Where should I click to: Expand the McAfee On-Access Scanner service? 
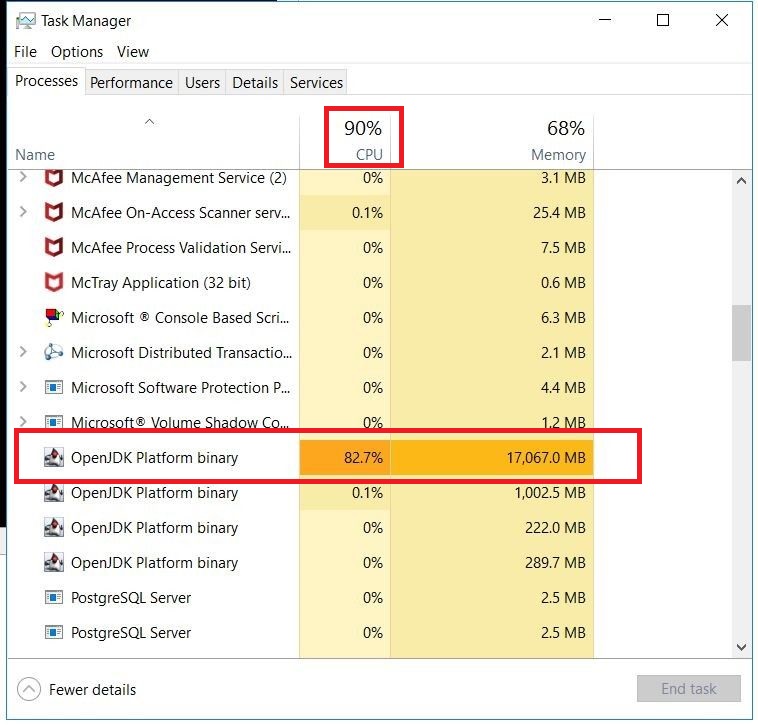[24, 213]
